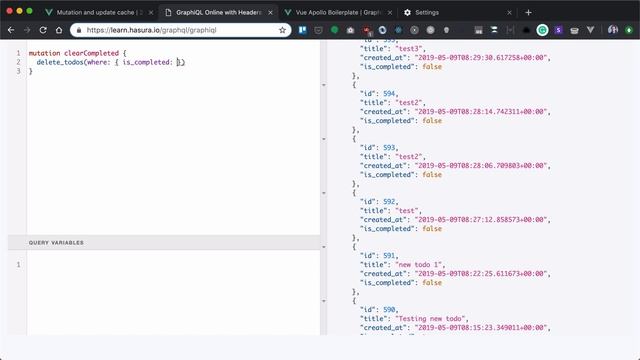Open the Pocket extension icon
Viewport: 640px width, 360px height.
coord(318,30)
